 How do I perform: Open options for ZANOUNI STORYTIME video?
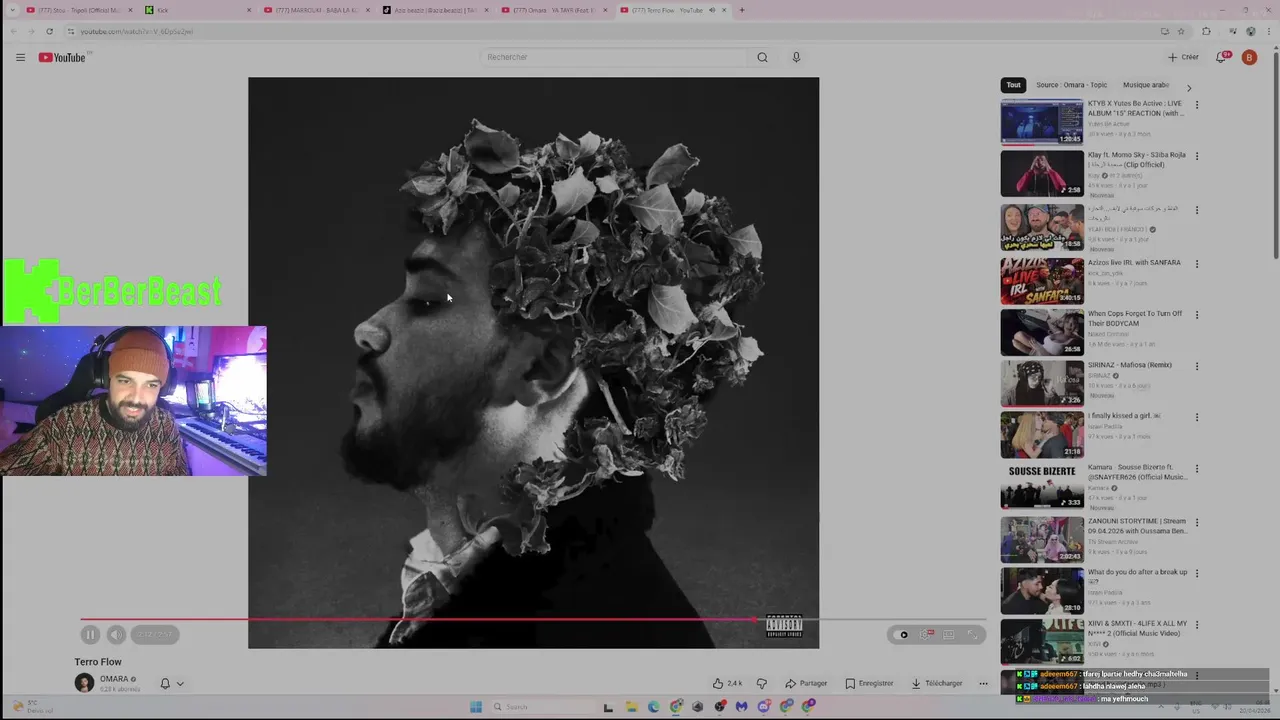coord(1197,522)
